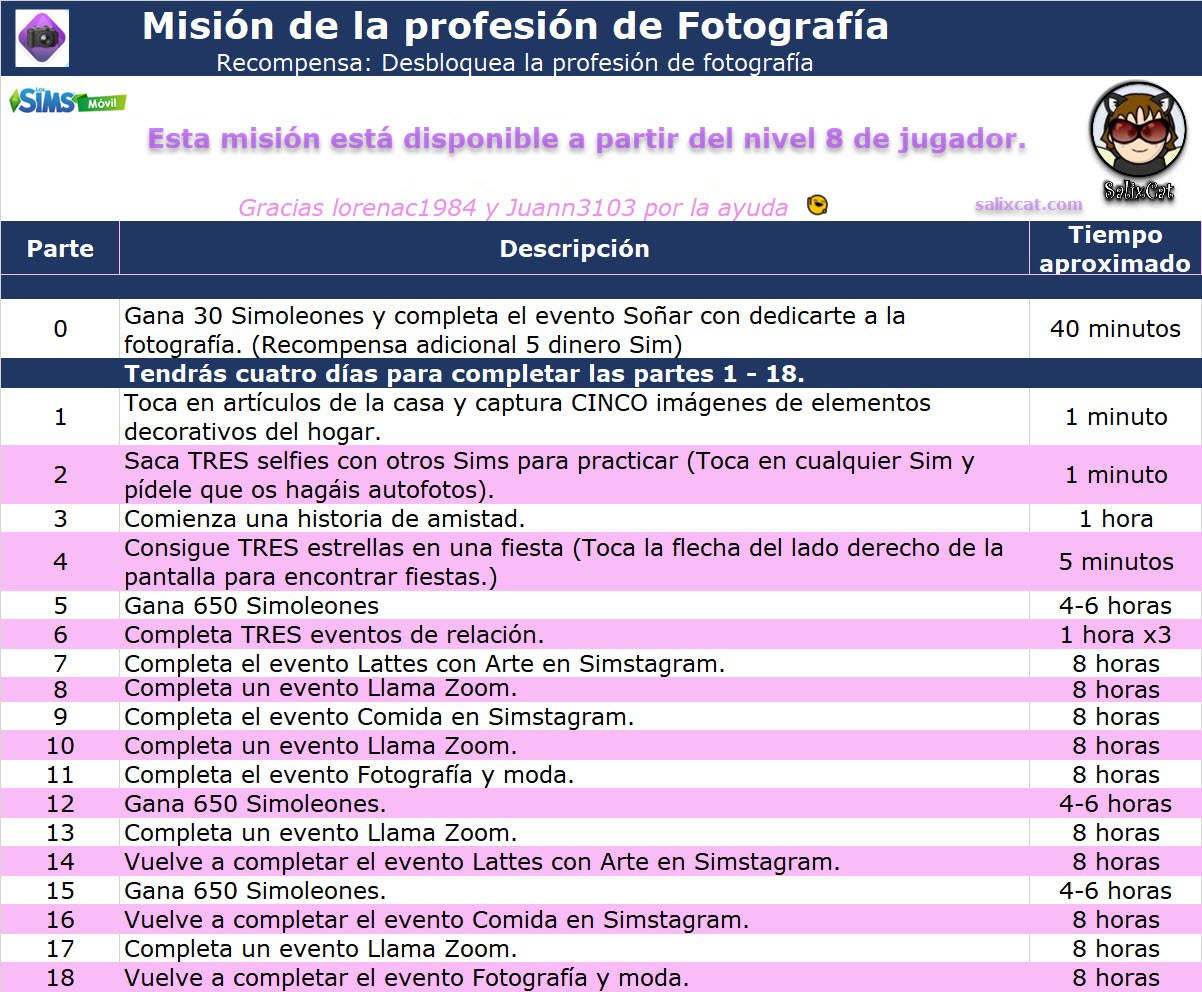Screen dimensions: 1202x992
Task: Select 'Comienza una historia de amistad' text
Action: click(325, 519)
